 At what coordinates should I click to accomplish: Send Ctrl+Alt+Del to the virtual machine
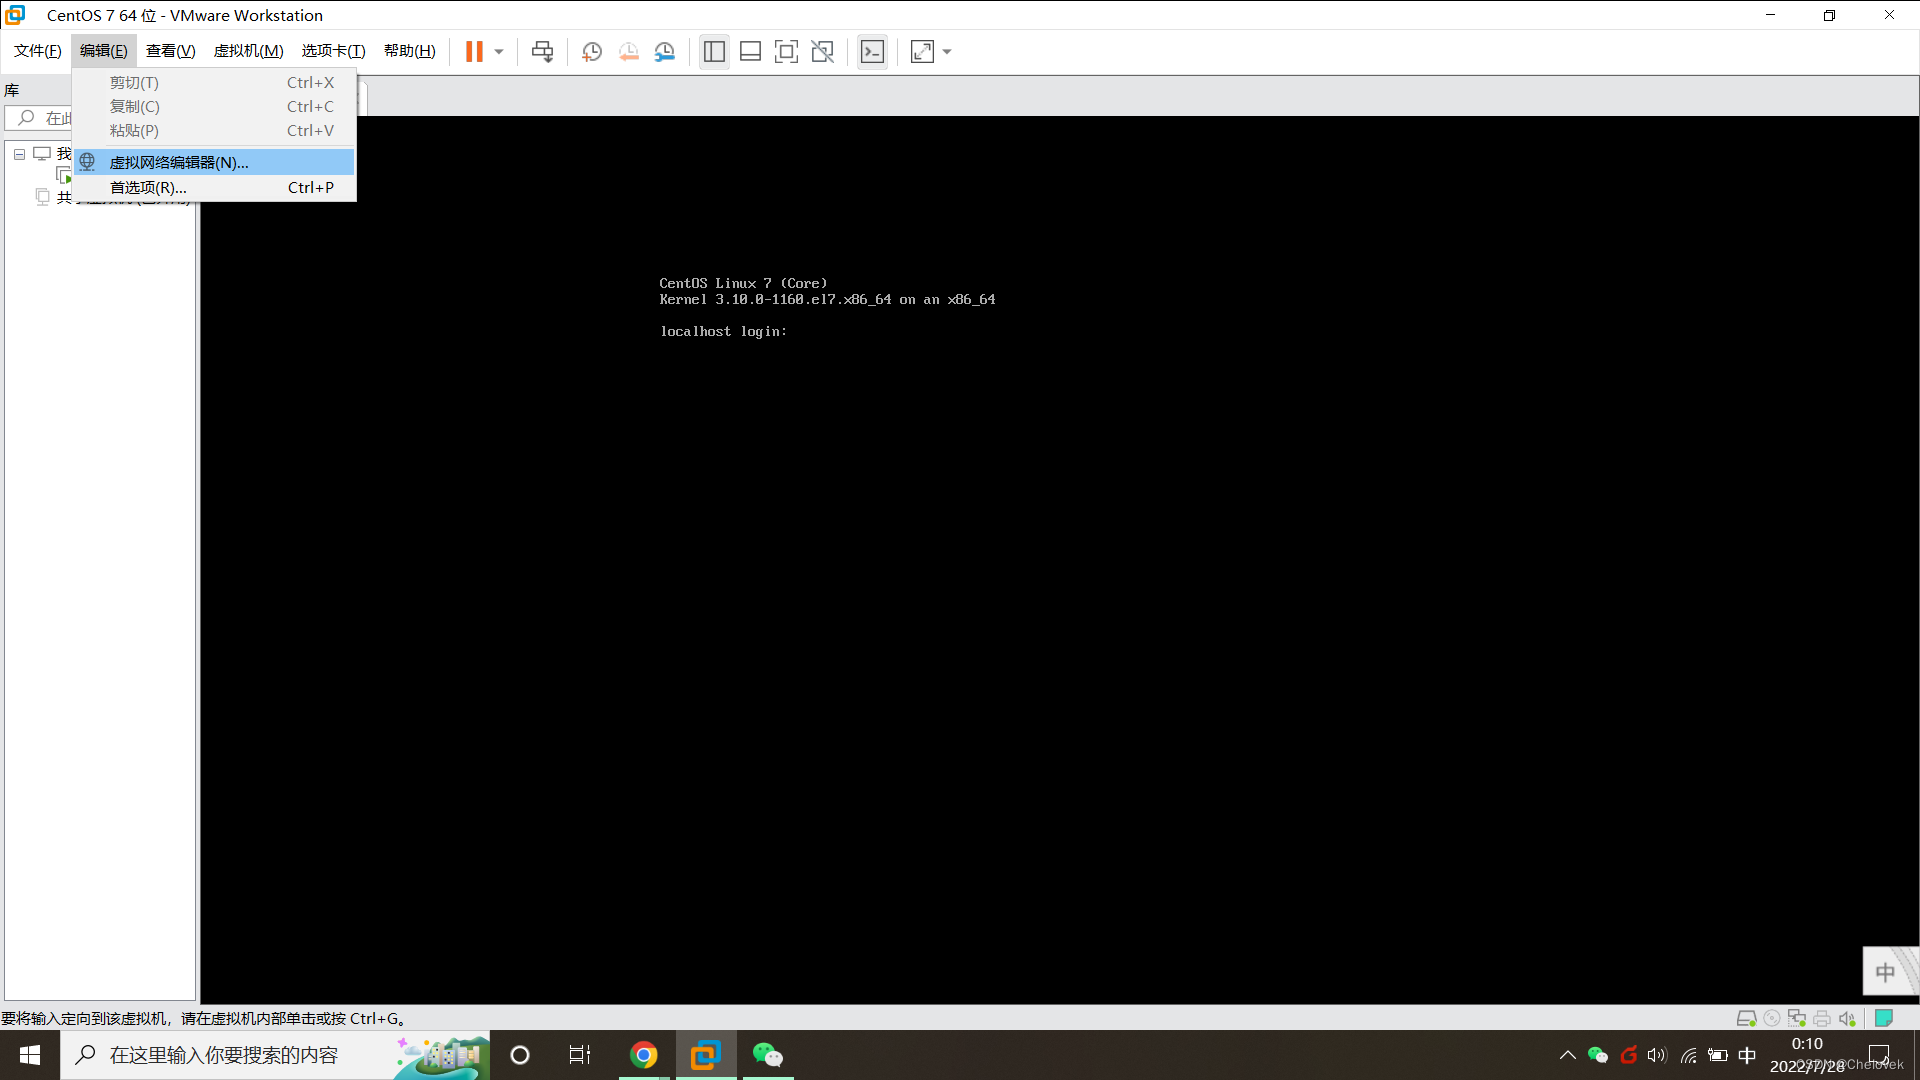coord(543,52)
